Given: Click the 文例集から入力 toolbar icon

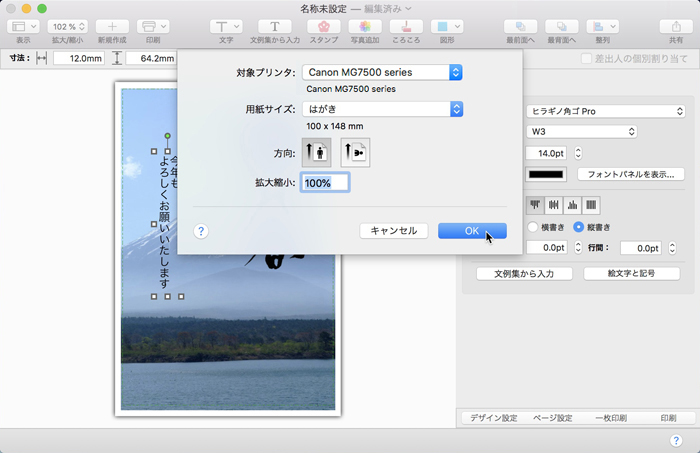Looking at the screenshot, I should pyautogui.click(x=274, y=26).
